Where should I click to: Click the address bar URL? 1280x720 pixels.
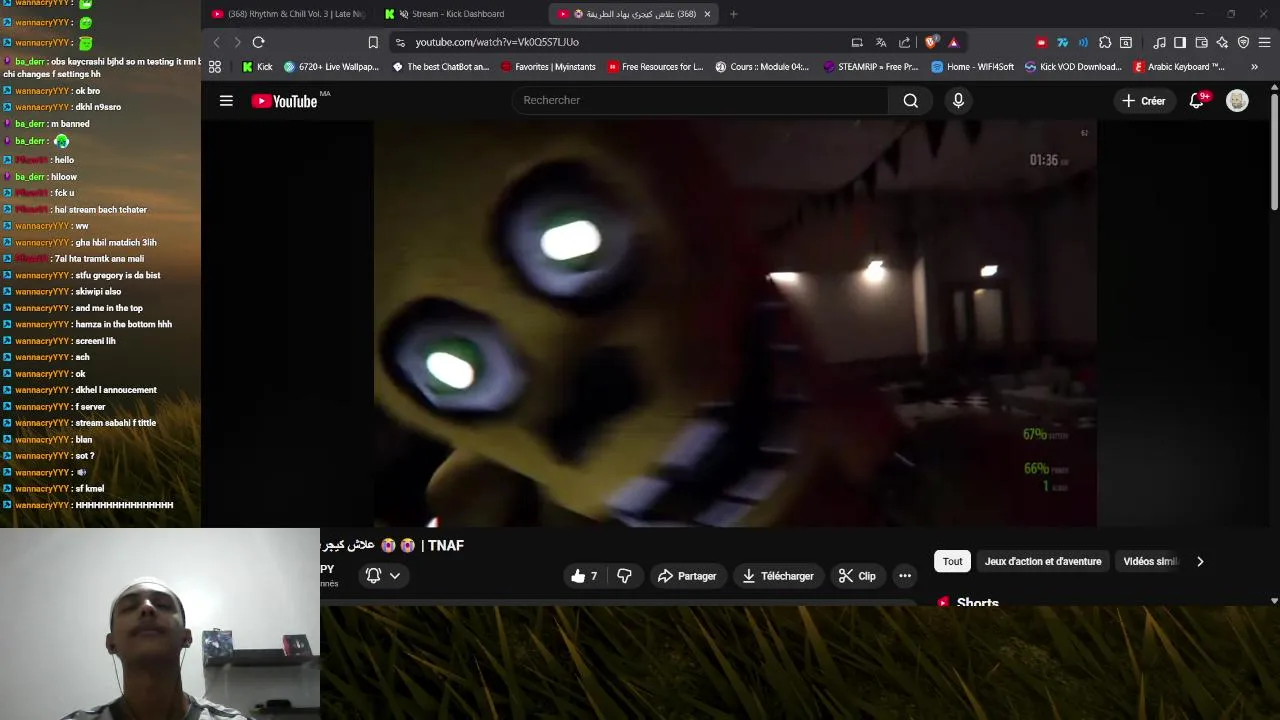click(497, 42)
